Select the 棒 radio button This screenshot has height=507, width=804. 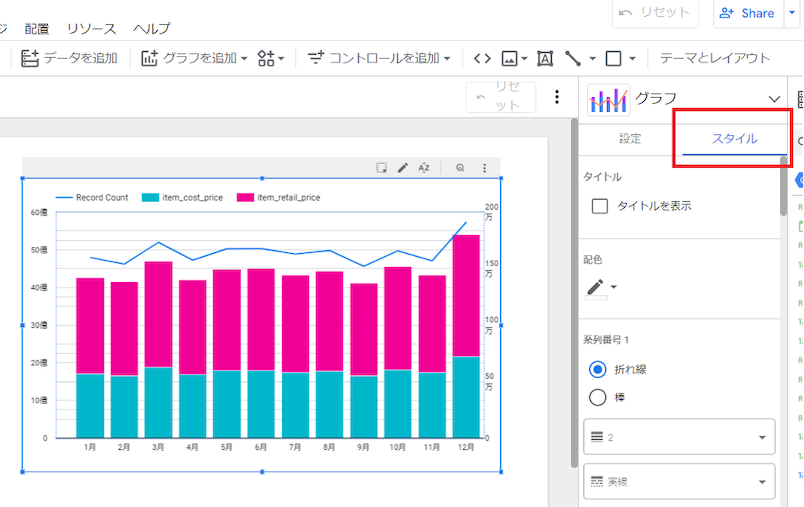click(x=597, y=397)
